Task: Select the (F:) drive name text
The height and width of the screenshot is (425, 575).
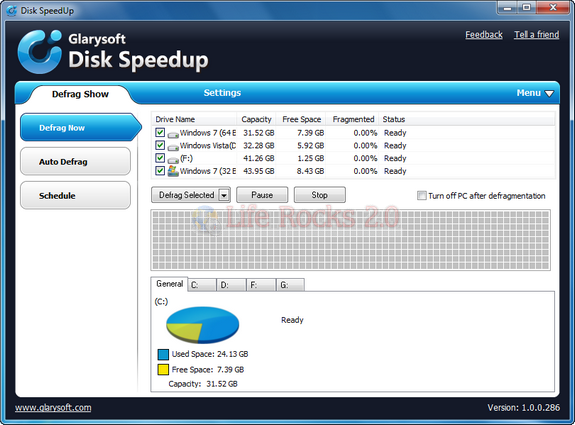Action: pos(186,158)
